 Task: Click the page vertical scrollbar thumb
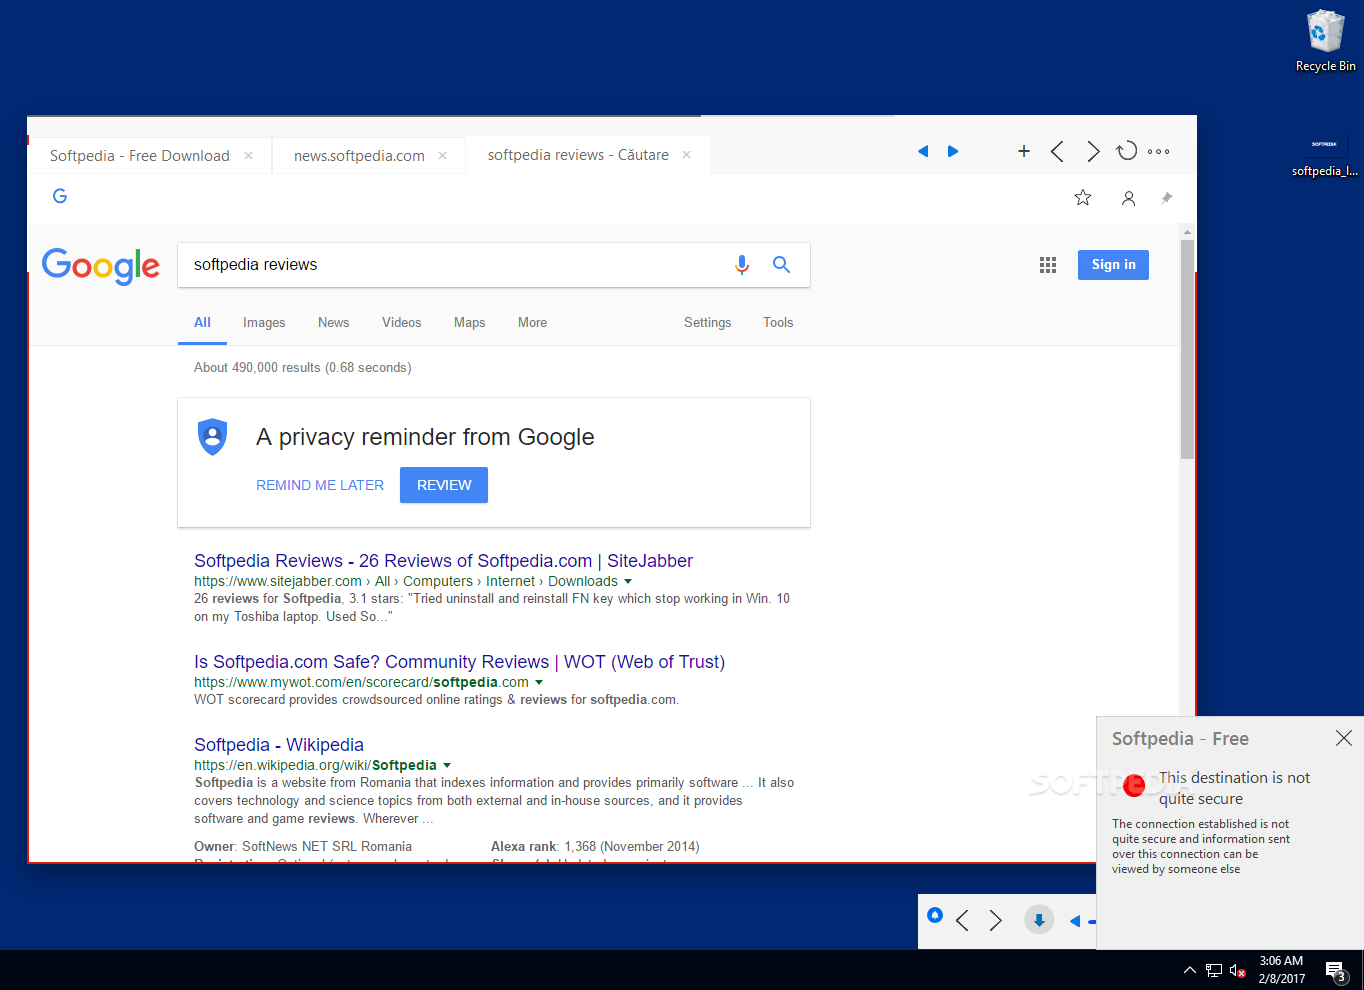click(x=1187, y=349)
